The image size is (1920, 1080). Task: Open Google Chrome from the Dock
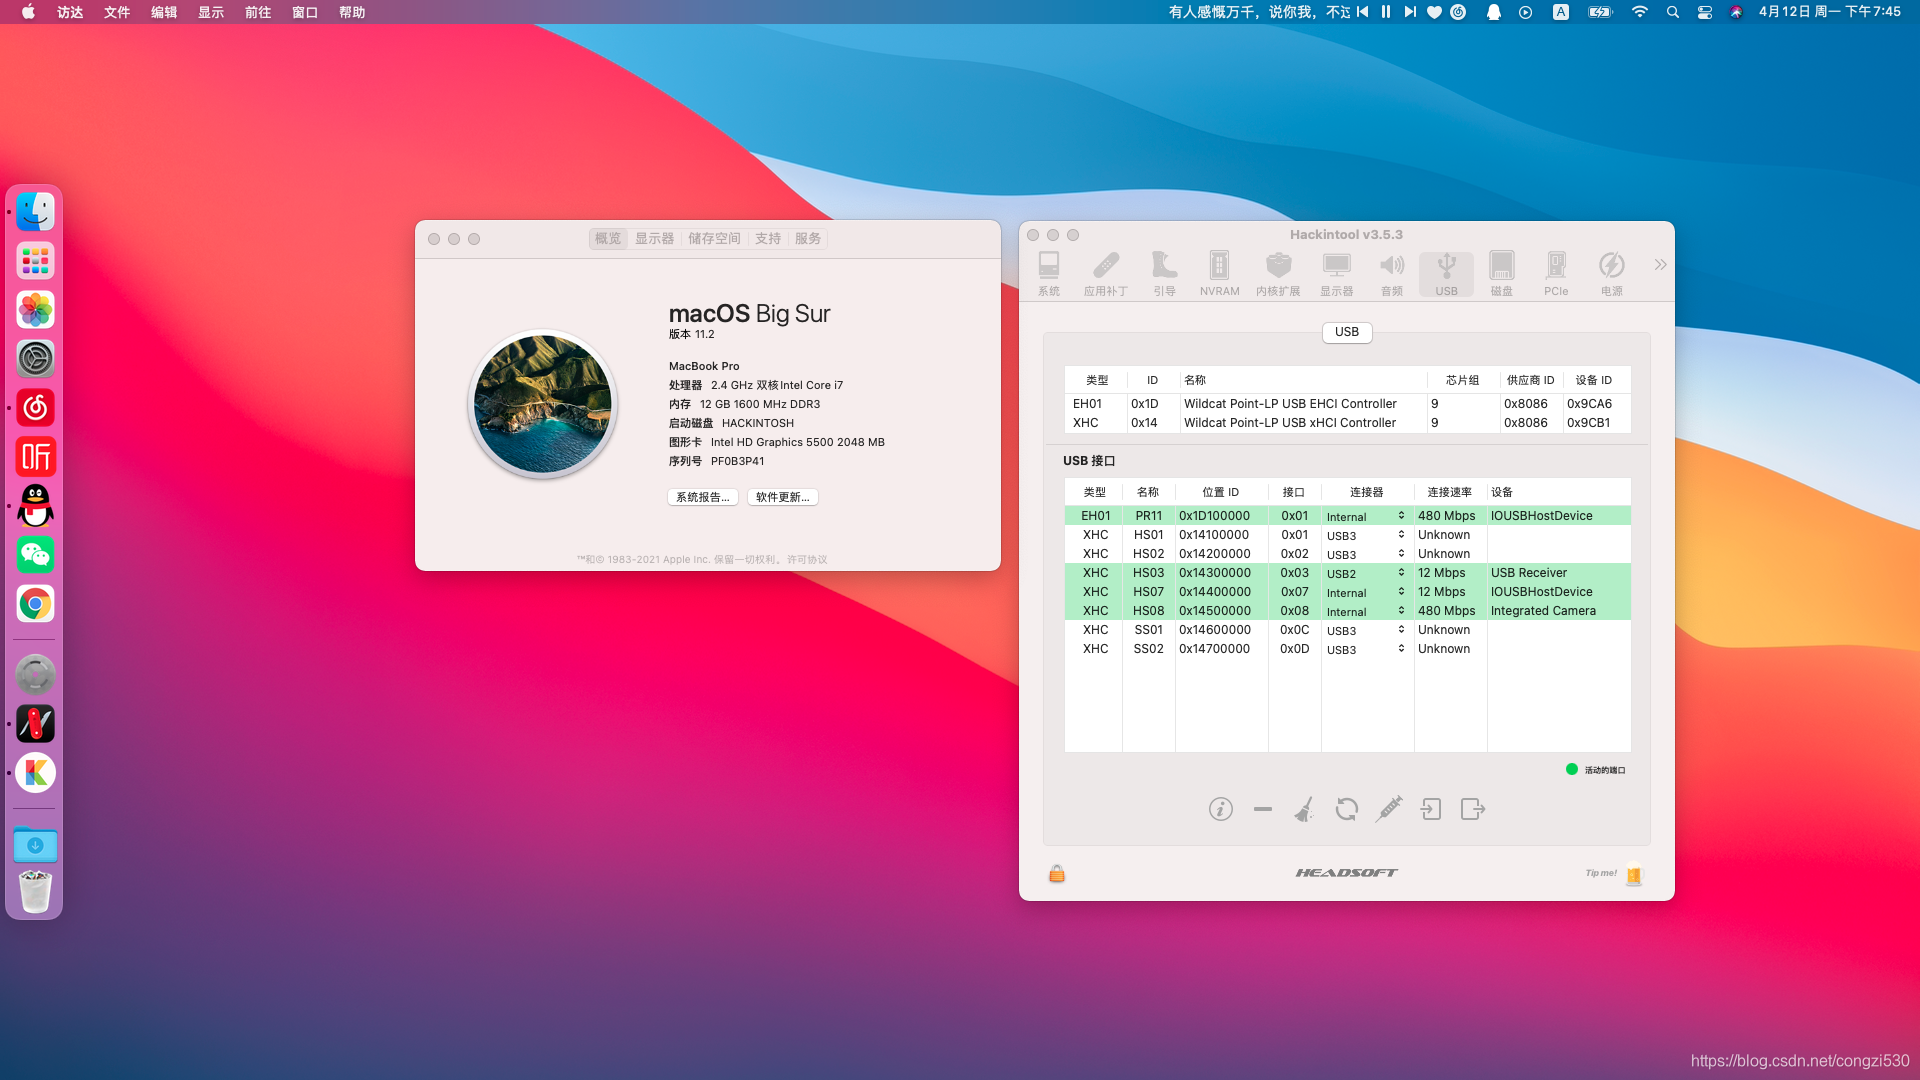click(x=35, y=604)
